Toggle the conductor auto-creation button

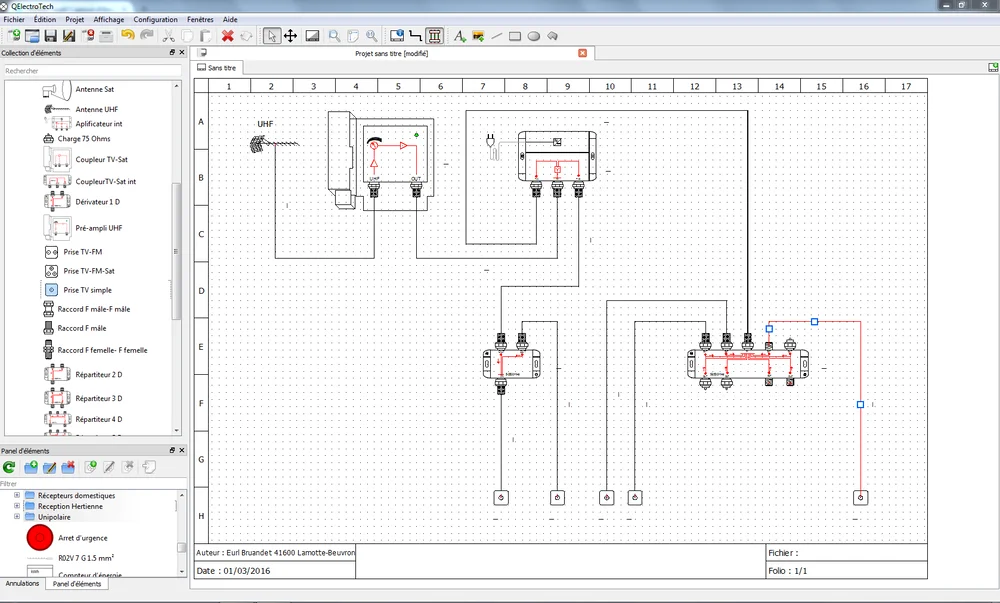tap(434, 36)
